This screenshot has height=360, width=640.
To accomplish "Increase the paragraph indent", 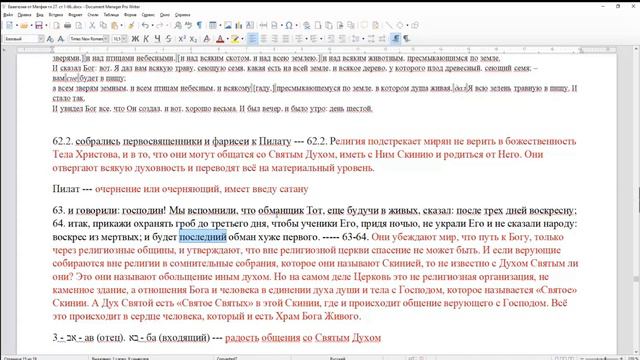I will [331, 39].
